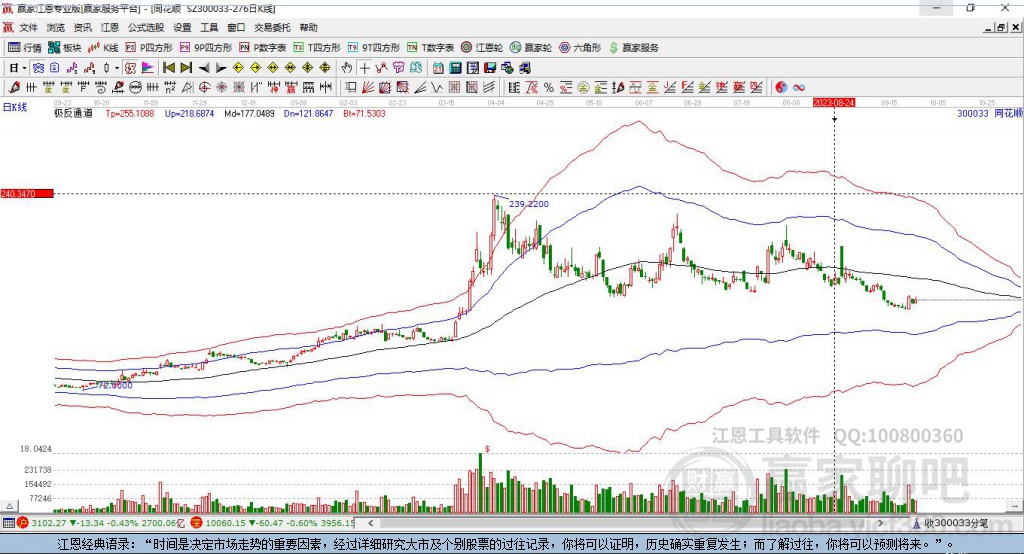Select the red pencil drawing tool
The height and width of the screenshot is (554, 1024).
coord(14,87)
